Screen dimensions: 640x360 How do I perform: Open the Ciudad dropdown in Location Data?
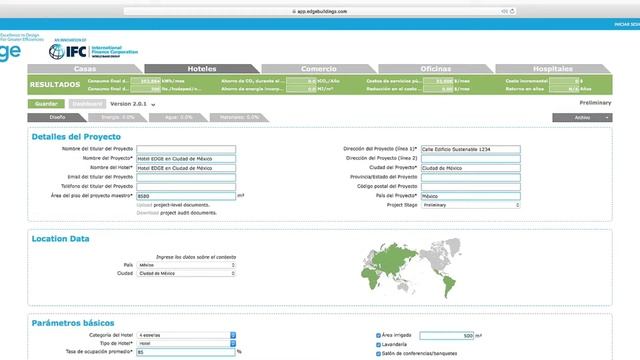point(186,273)
